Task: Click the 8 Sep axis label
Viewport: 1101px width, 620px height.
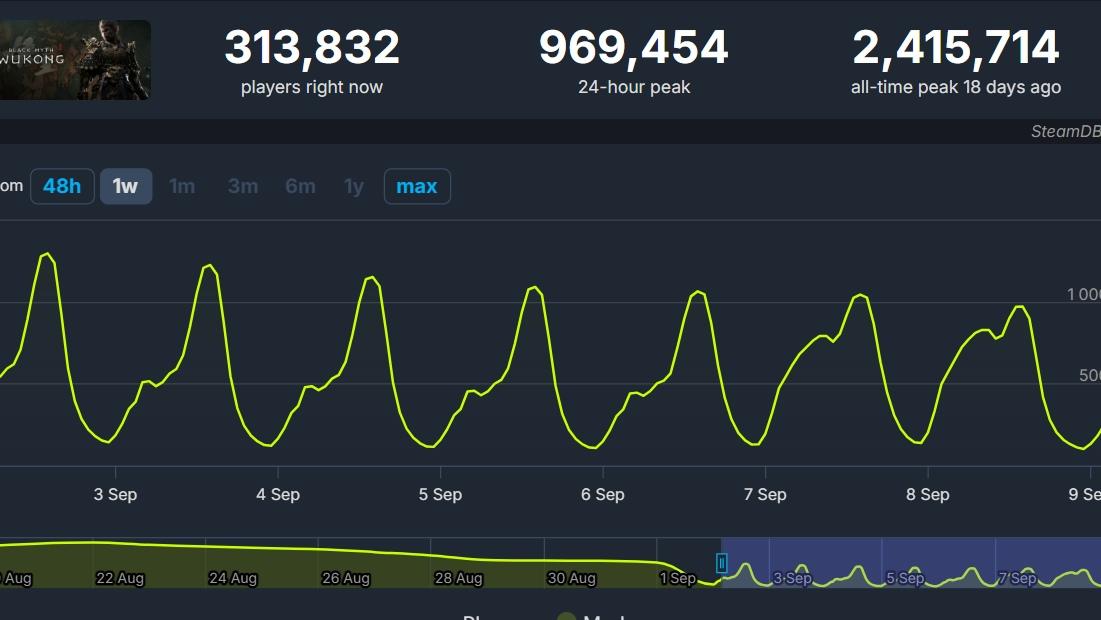Action: coord(928,494)
